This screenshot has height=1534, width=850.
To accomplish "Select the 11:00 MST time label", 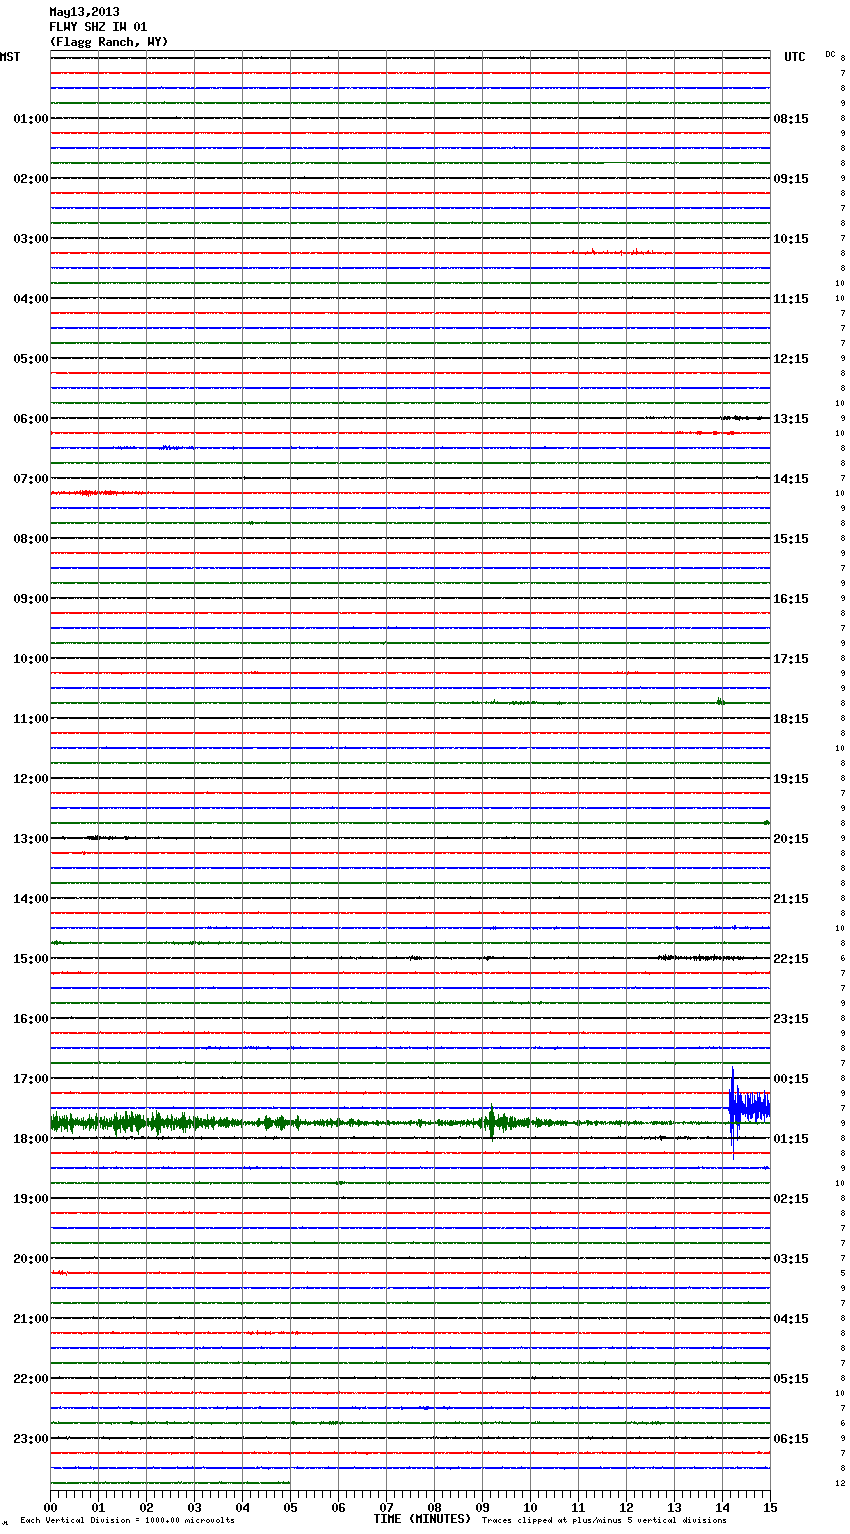I will click(31, 719).
